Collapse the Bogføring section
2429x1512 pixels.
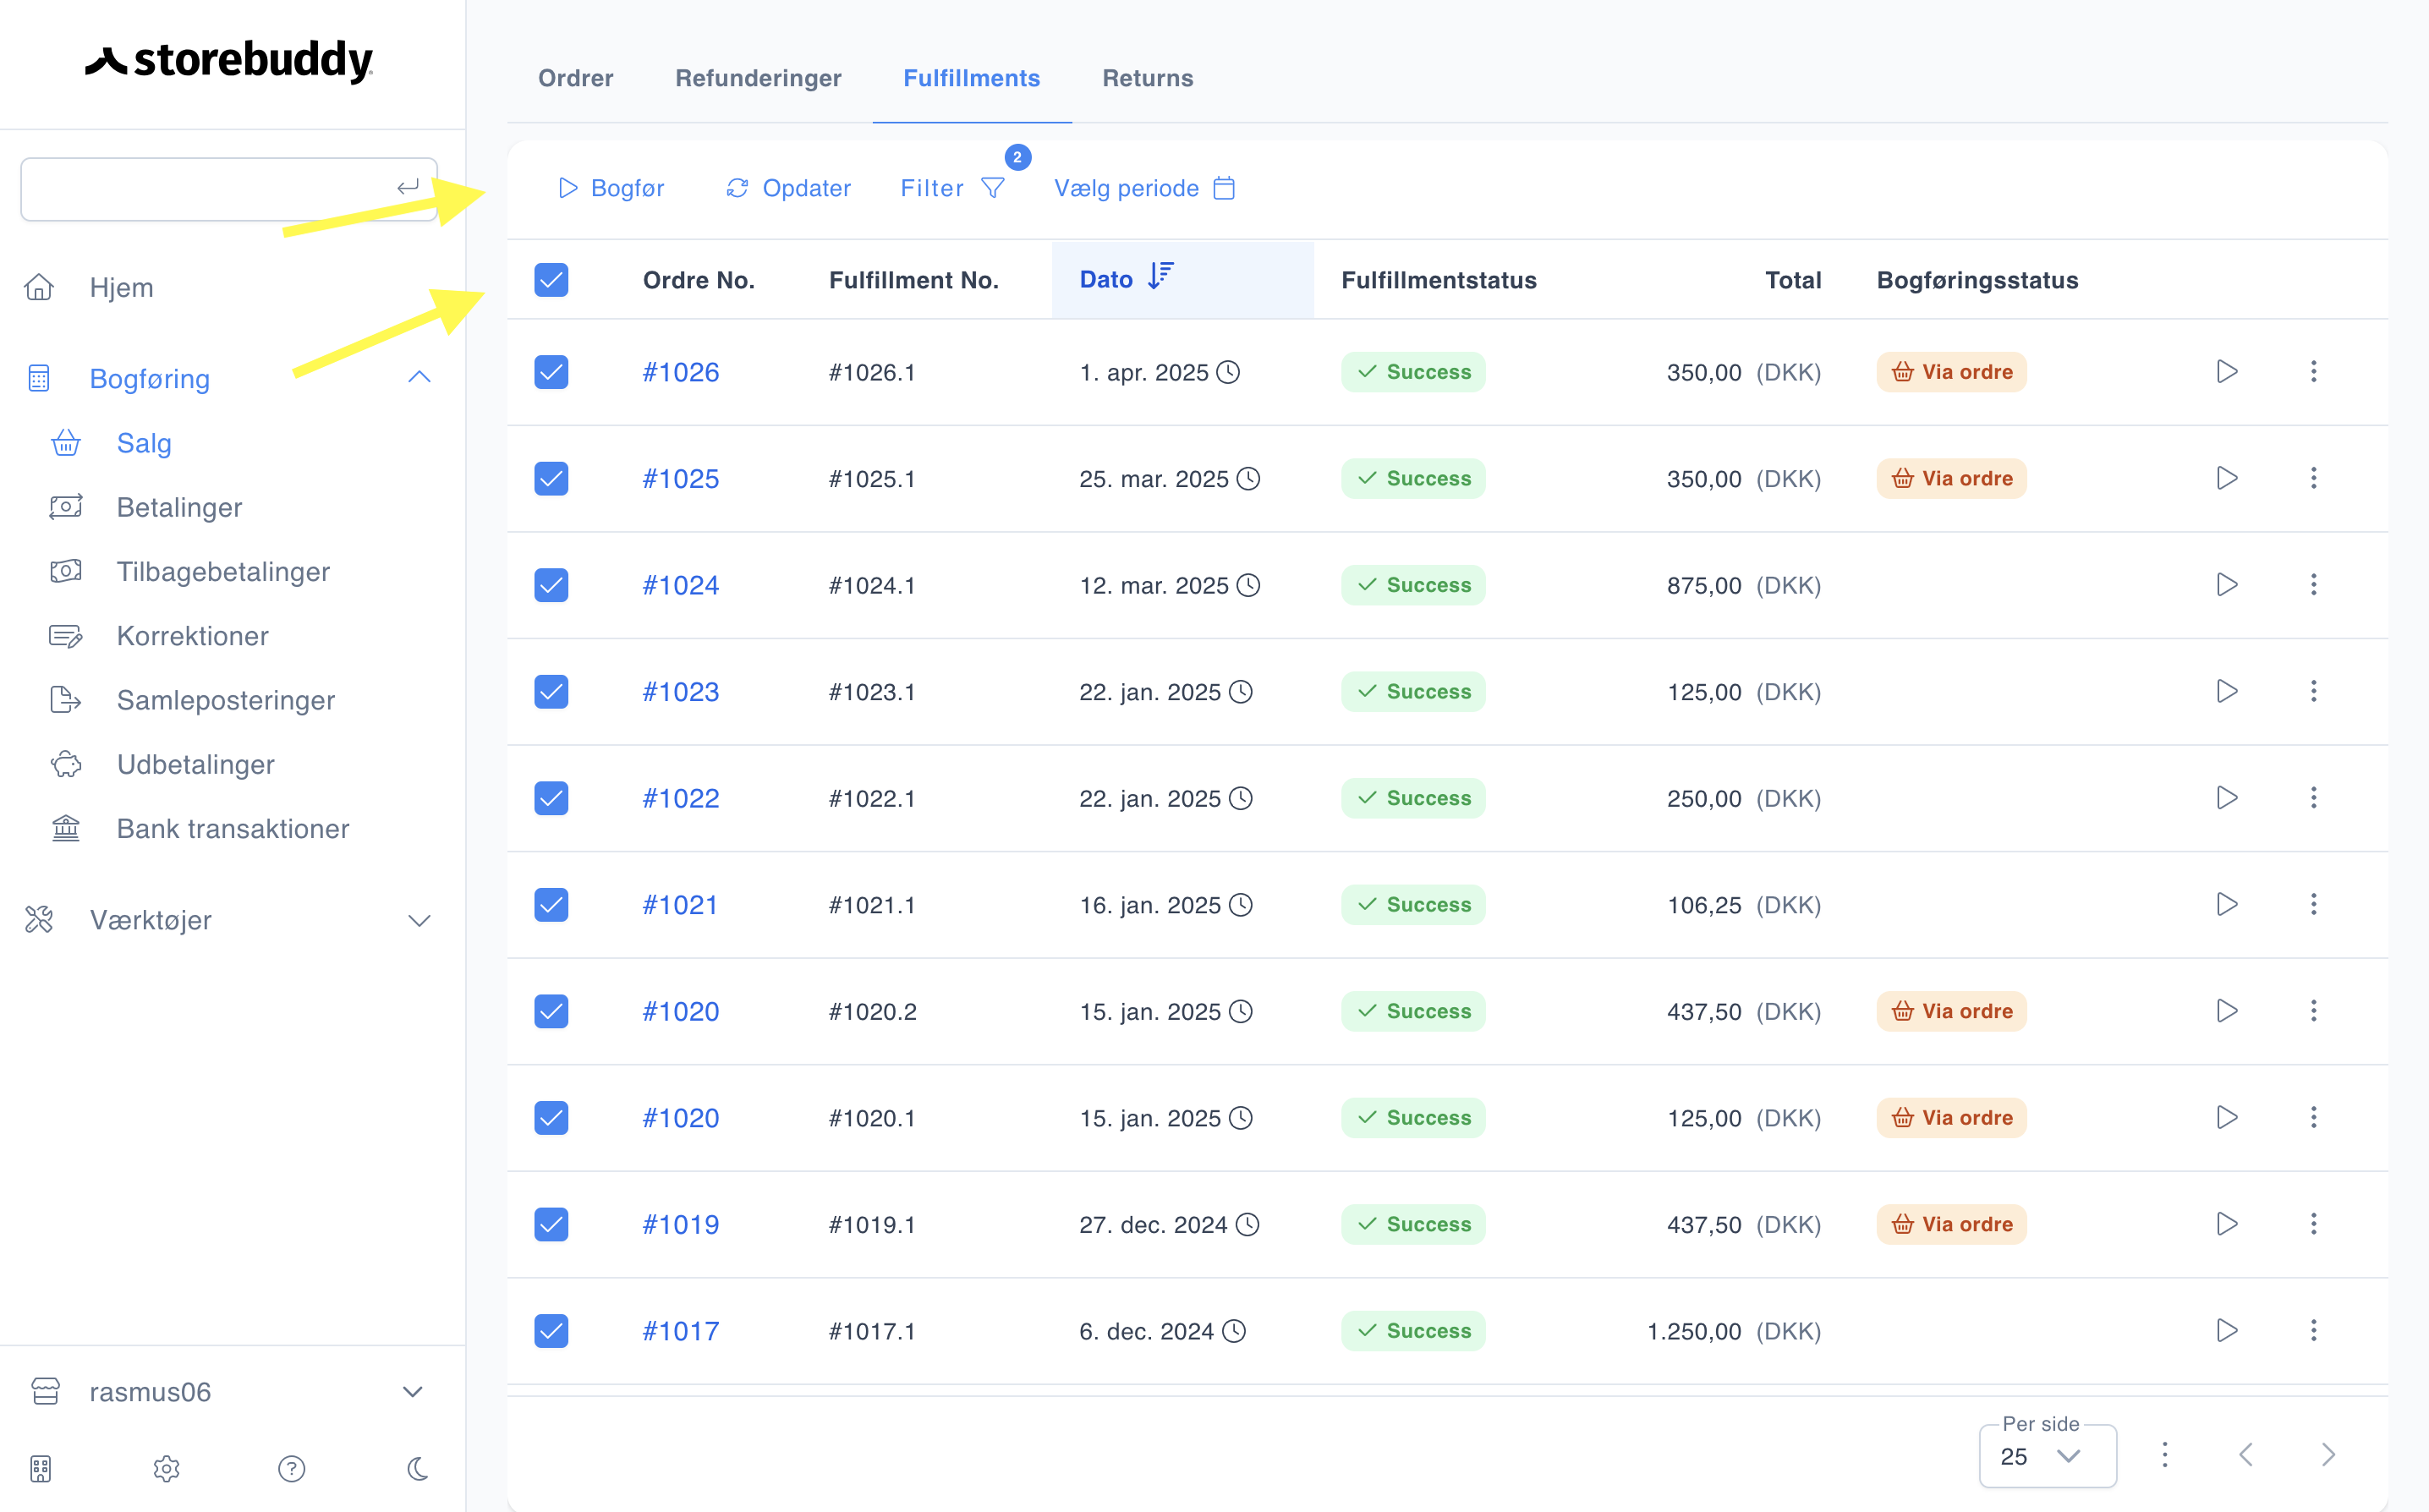point(419,377)
